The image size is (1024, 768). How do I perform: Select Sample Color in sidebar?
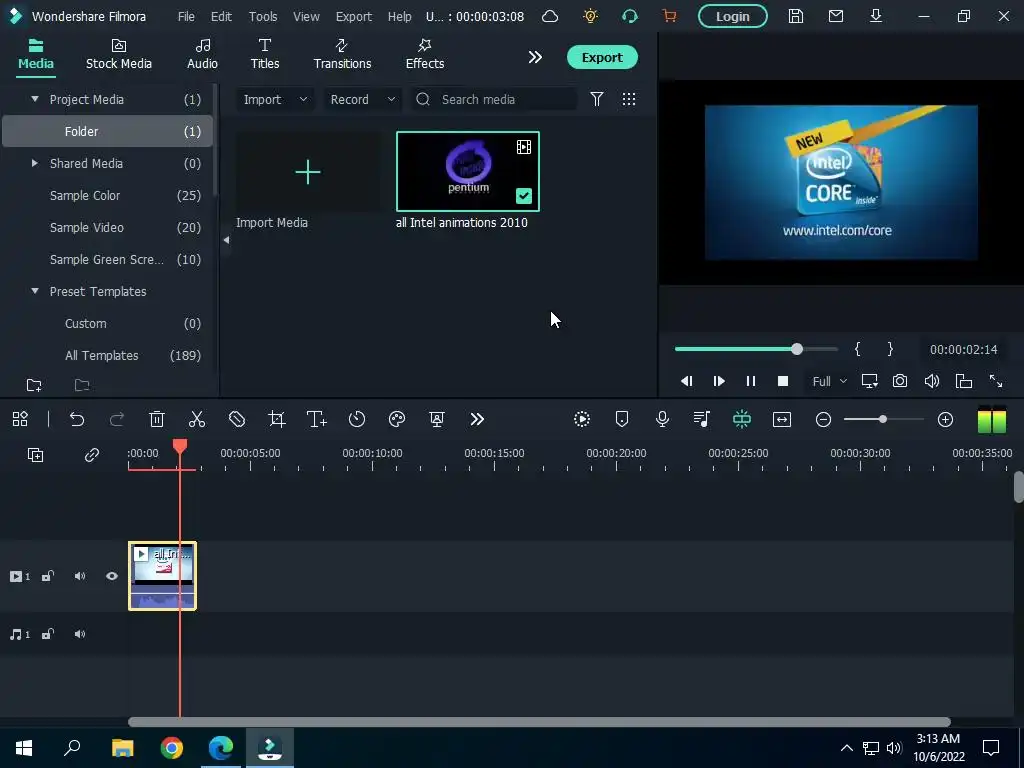point(108,195)
